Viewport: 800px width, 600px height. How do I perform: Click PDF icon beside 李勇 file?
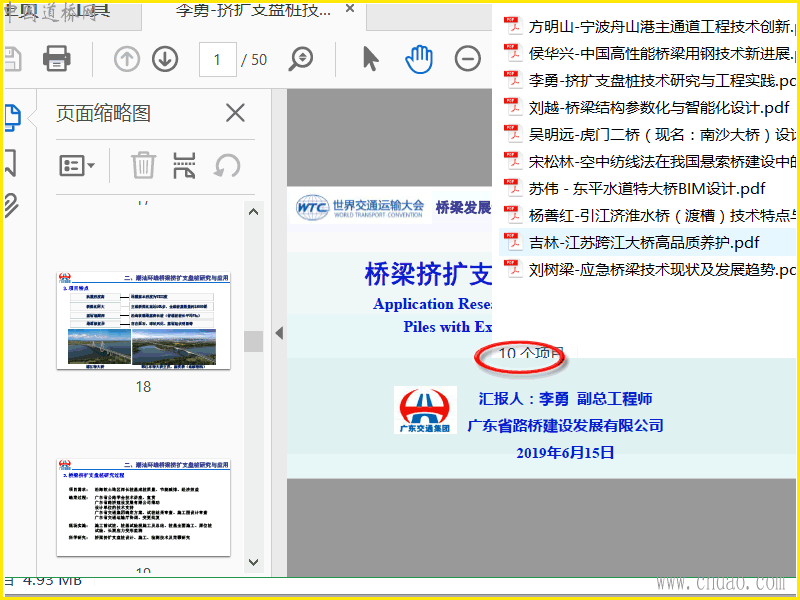(x=513, y=80)
